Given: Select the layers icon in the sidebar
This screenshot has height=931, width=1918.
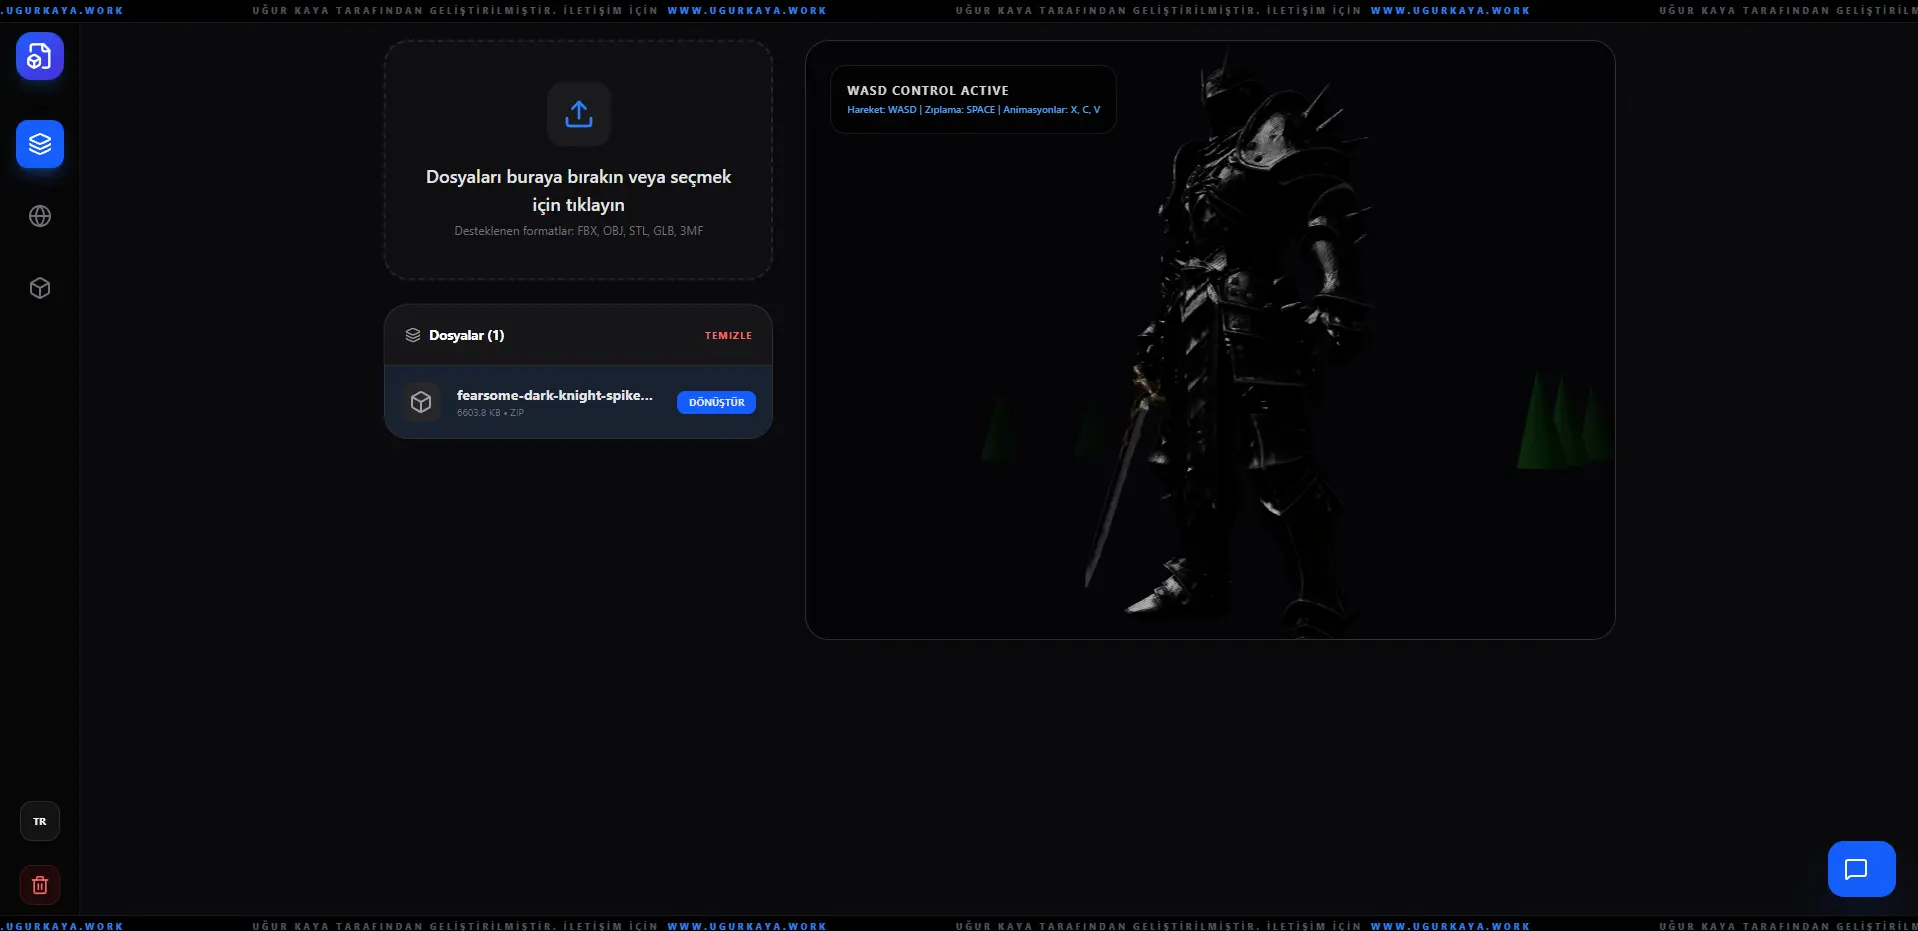Looking at the screenshot, I should click(x=40, y=144).
